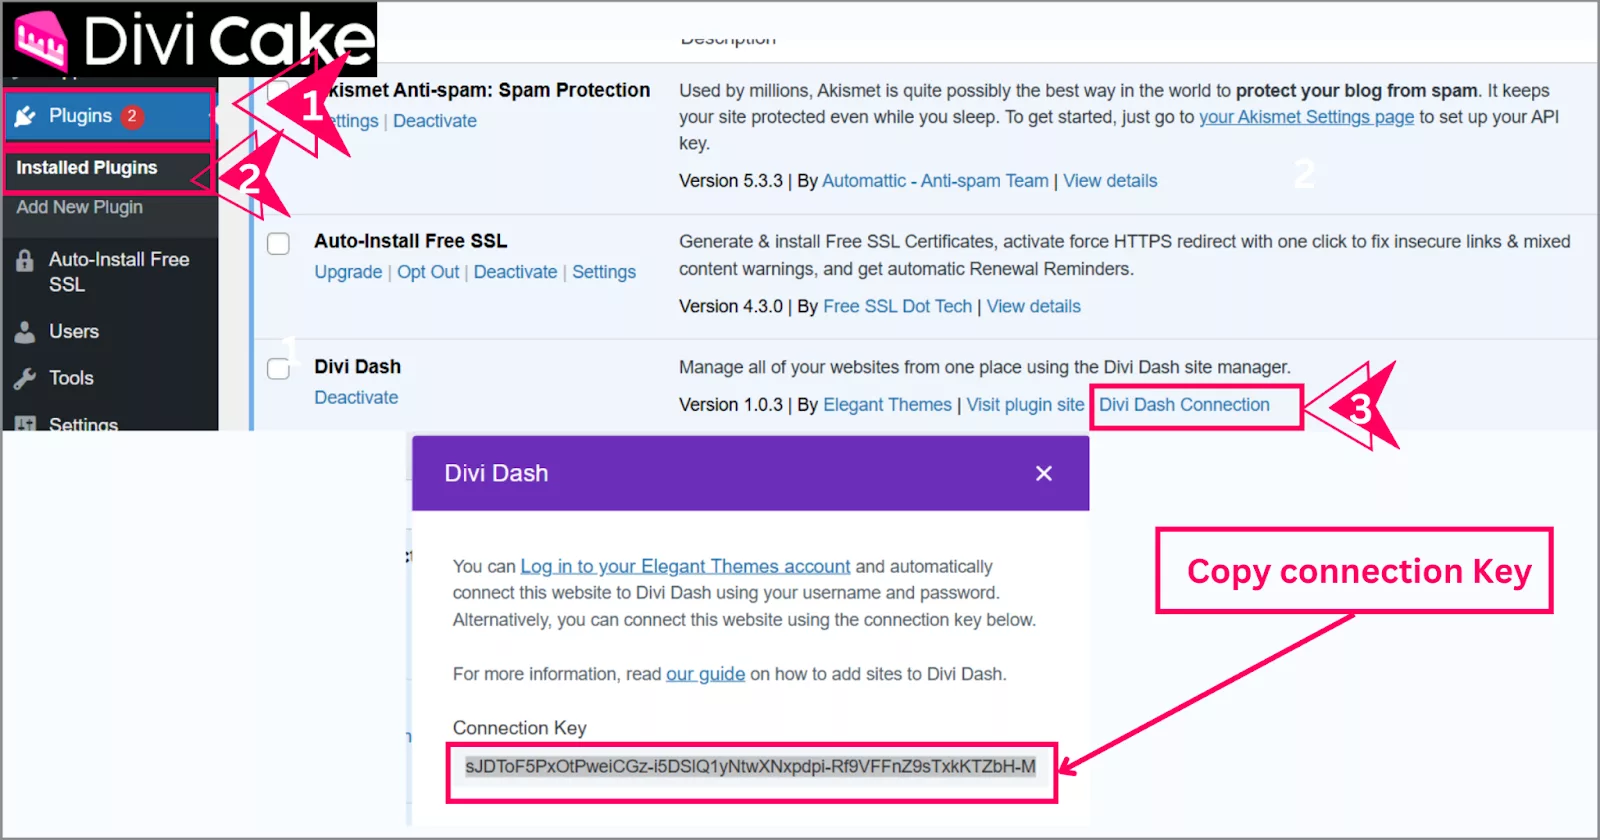Deactivate the Akismet Anti-spam plugin
This screenshot has height=840, width=1600.
click(435, 121)
